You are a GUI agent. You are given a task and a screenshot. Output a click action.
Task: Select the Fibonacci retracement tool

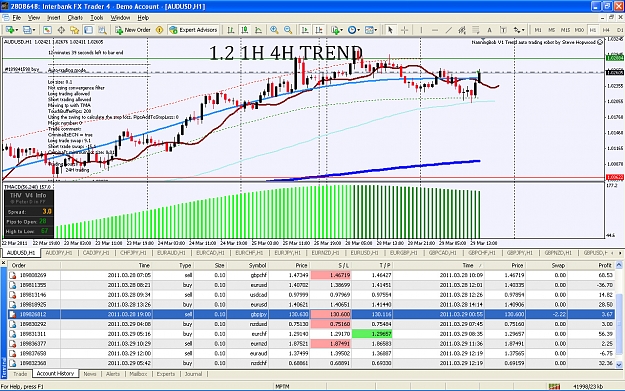point(476,30)
